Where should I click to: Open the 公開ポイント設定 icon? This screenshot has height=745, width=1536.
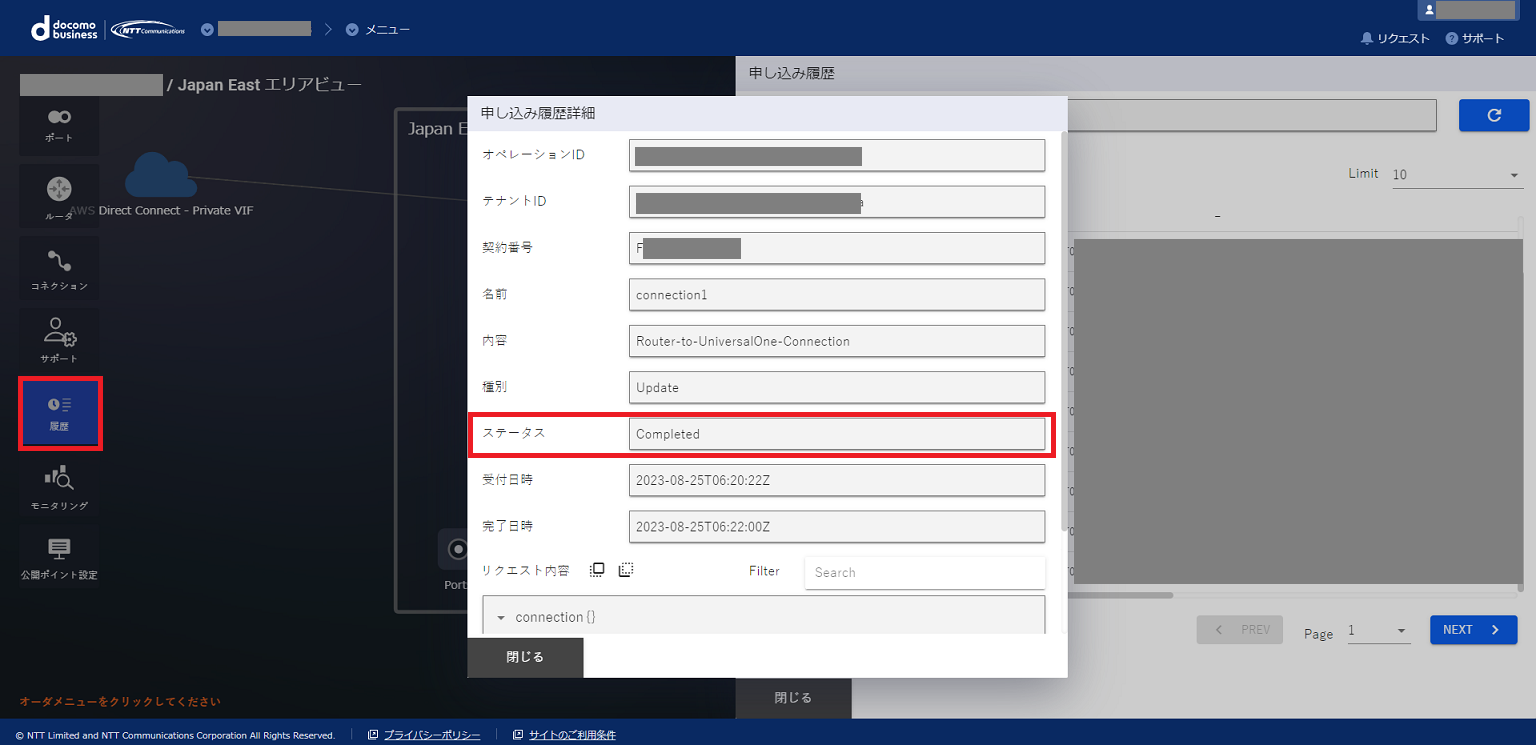(59, 558)
